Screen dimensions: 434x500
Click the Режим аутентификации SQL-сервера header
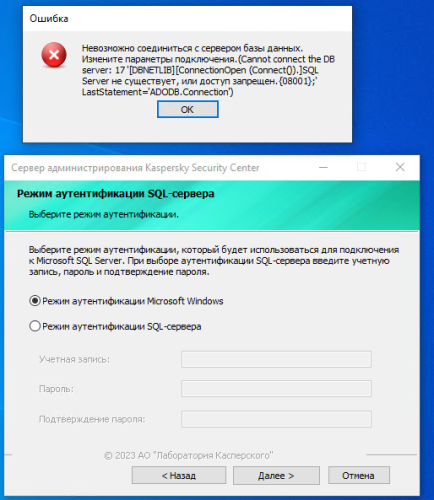pos(116,194)
